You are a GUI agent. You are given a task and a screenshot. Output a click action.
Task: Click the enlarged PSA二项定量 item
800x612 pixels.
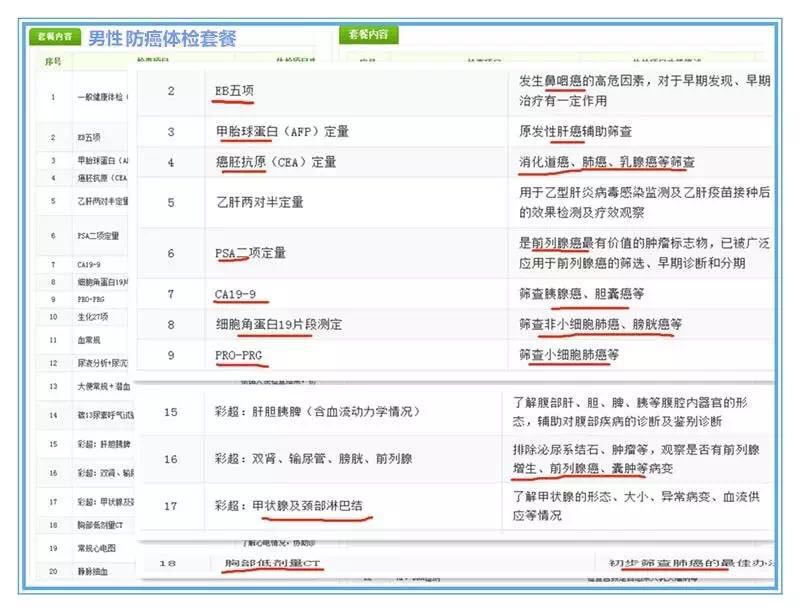pyautogui.click(x=250, y=253)
